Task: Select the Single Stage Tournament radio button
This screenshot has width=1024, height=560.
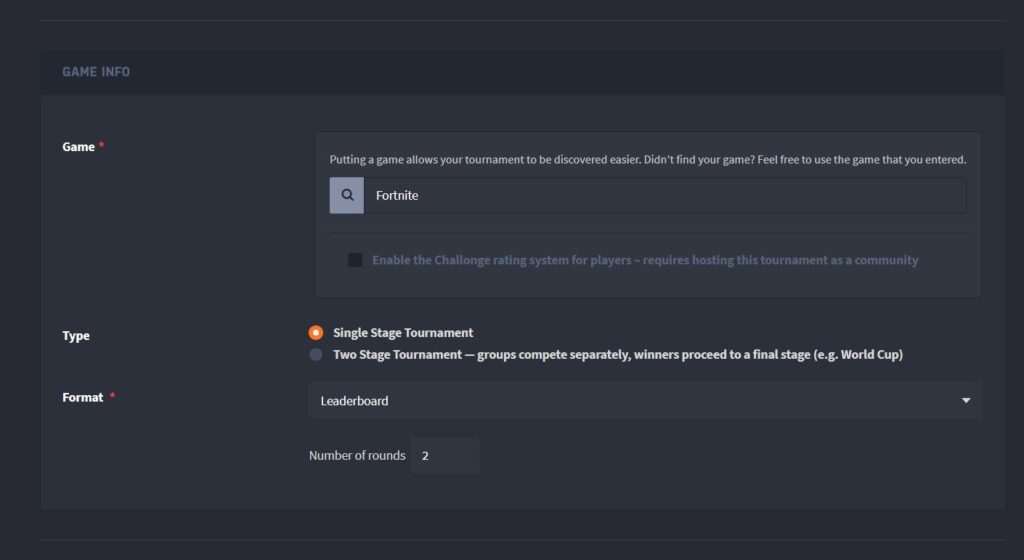Action: click(316, 333)
